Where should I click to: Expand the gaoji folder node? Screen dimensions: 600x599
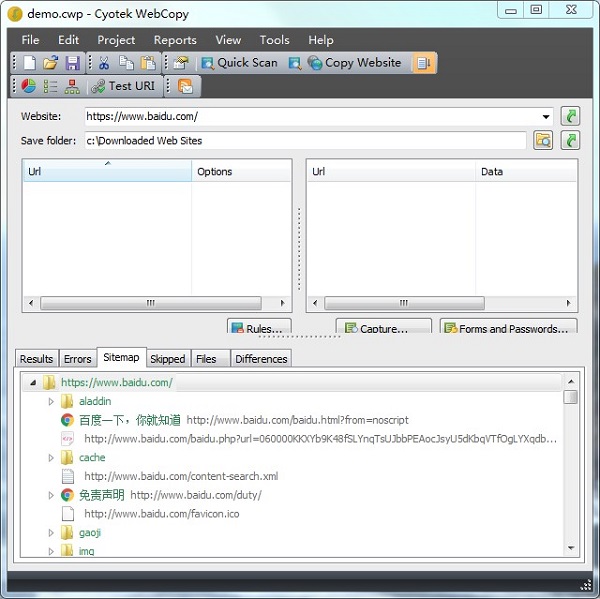coord(51,533)
